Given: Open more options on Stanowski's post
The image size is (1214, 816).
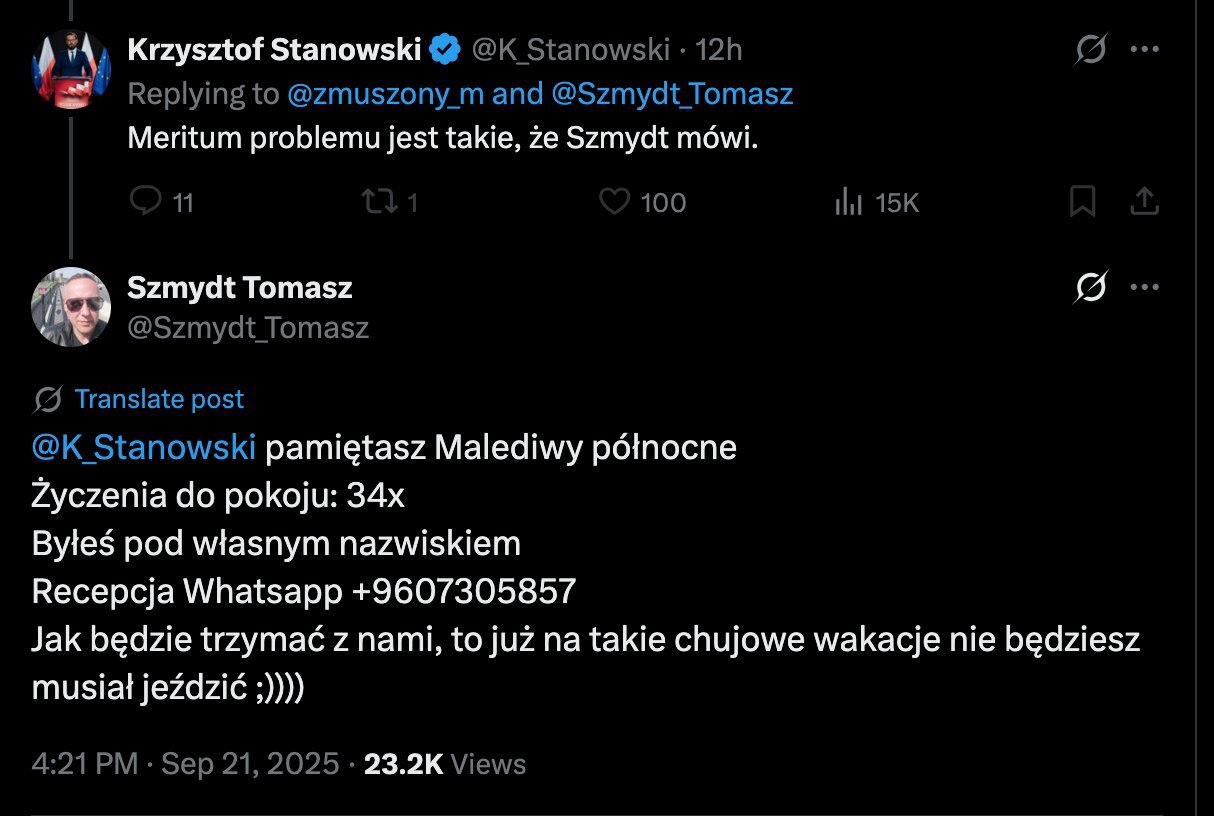Looking at the screenshot, I should pos(1144,49).
